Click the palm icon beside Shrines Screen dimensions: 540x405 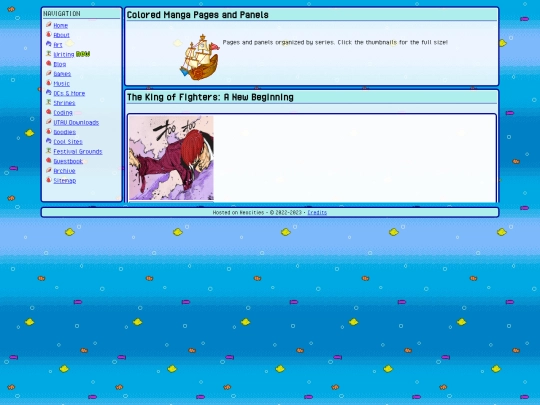tap(49, 102)
